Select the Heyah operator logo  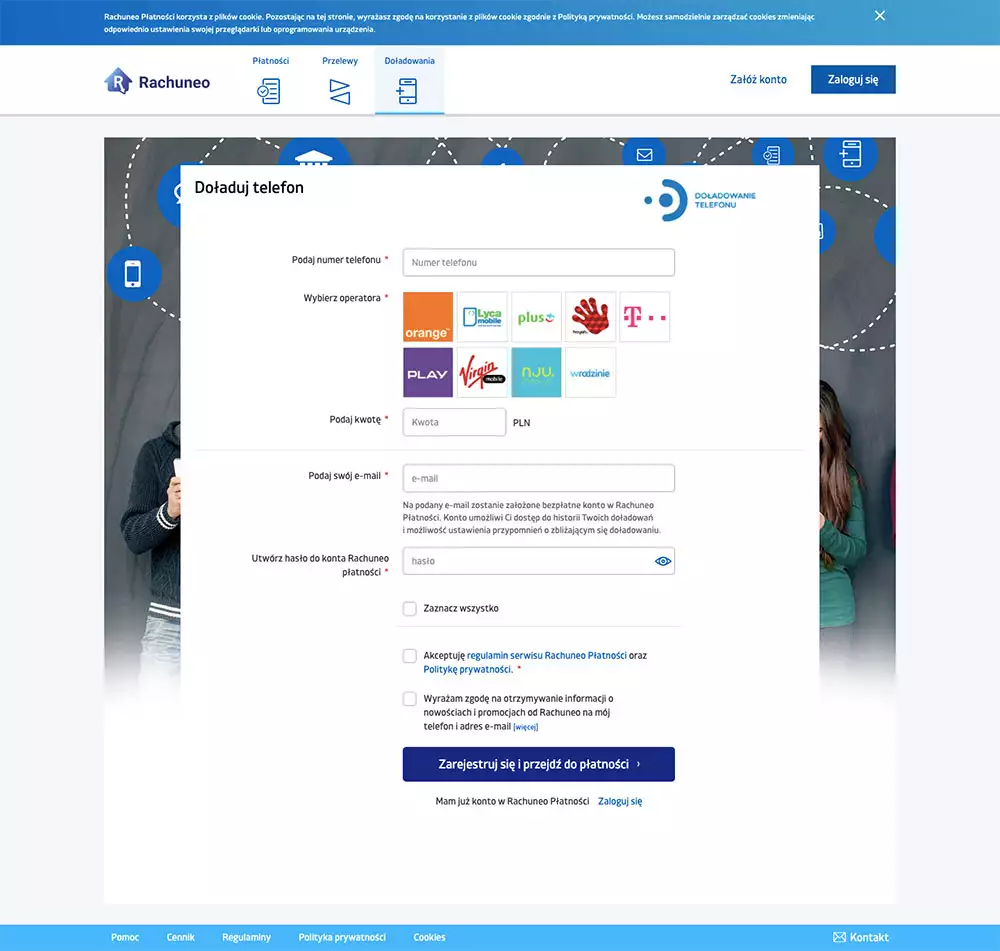click(590, 315)
